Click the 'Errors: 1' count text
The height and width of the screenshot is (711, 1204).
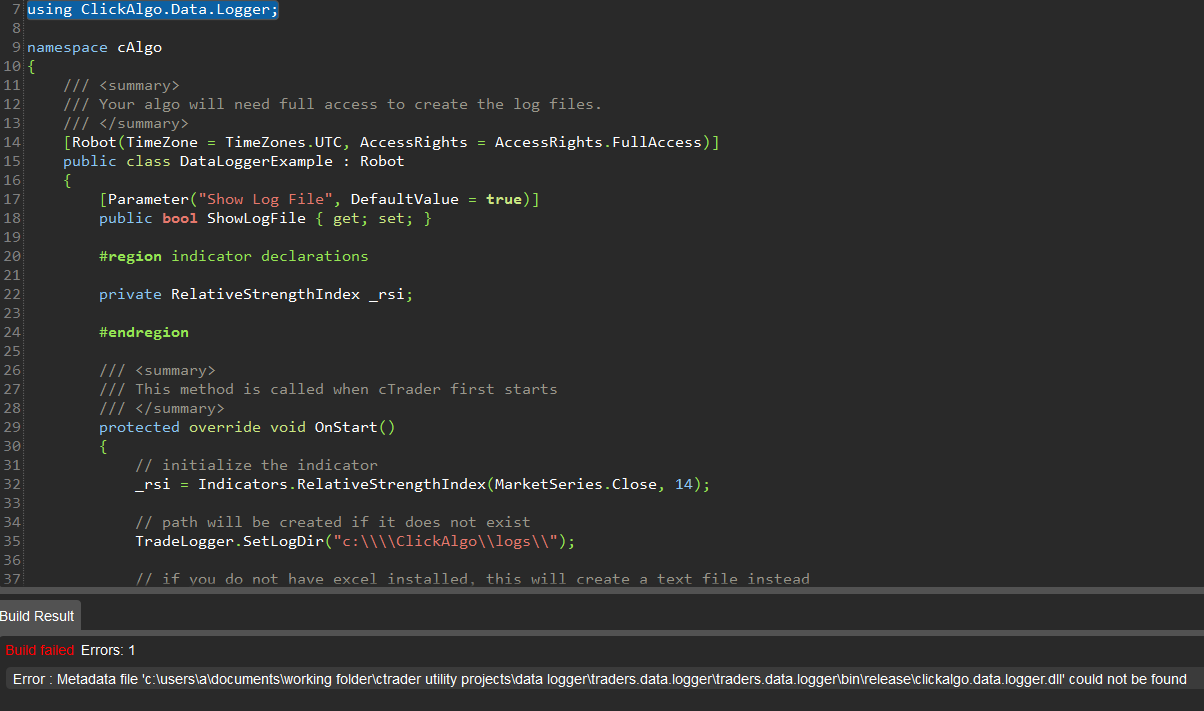tap(108, 650)
